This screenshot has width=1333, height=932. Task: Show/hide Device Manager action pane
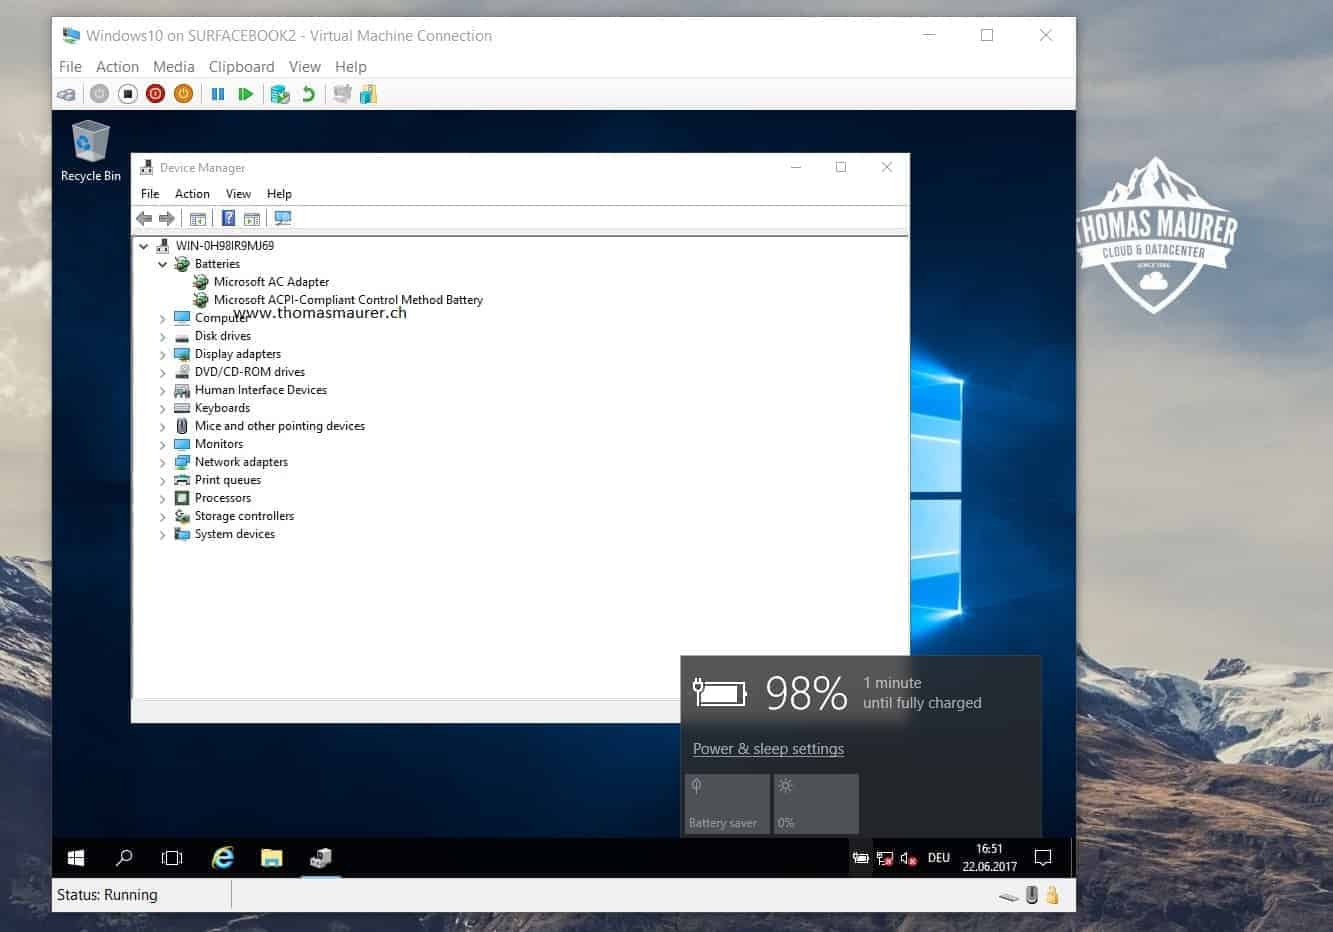252,218
